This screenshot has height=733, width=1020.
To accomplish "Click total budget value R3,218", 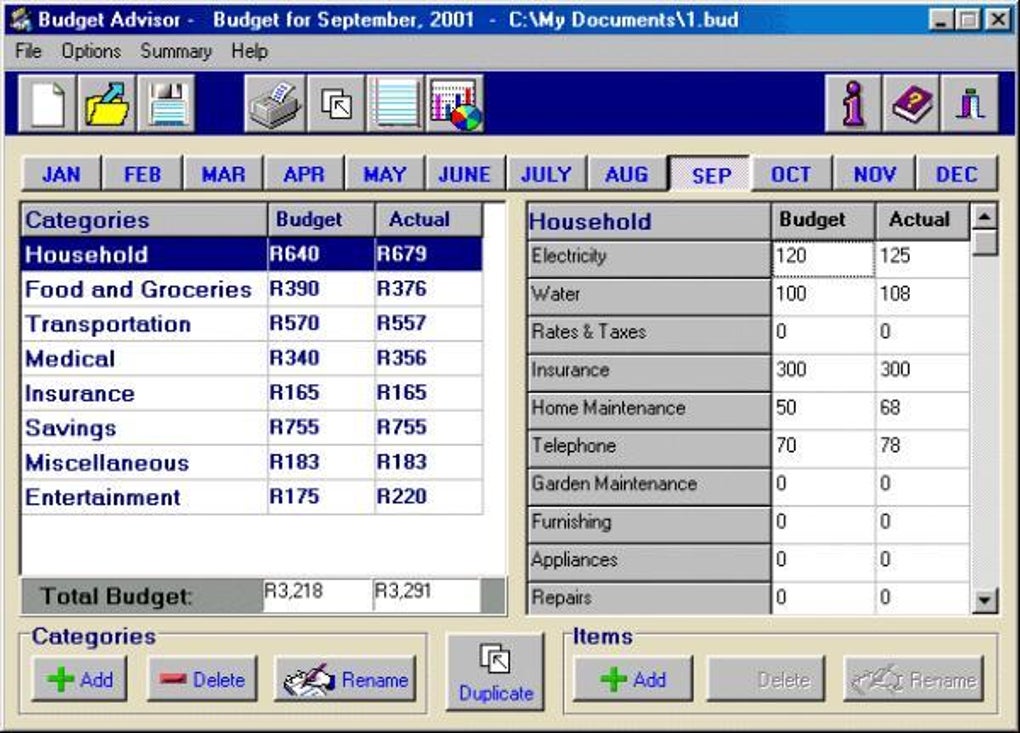I will (x=317, y=594).
